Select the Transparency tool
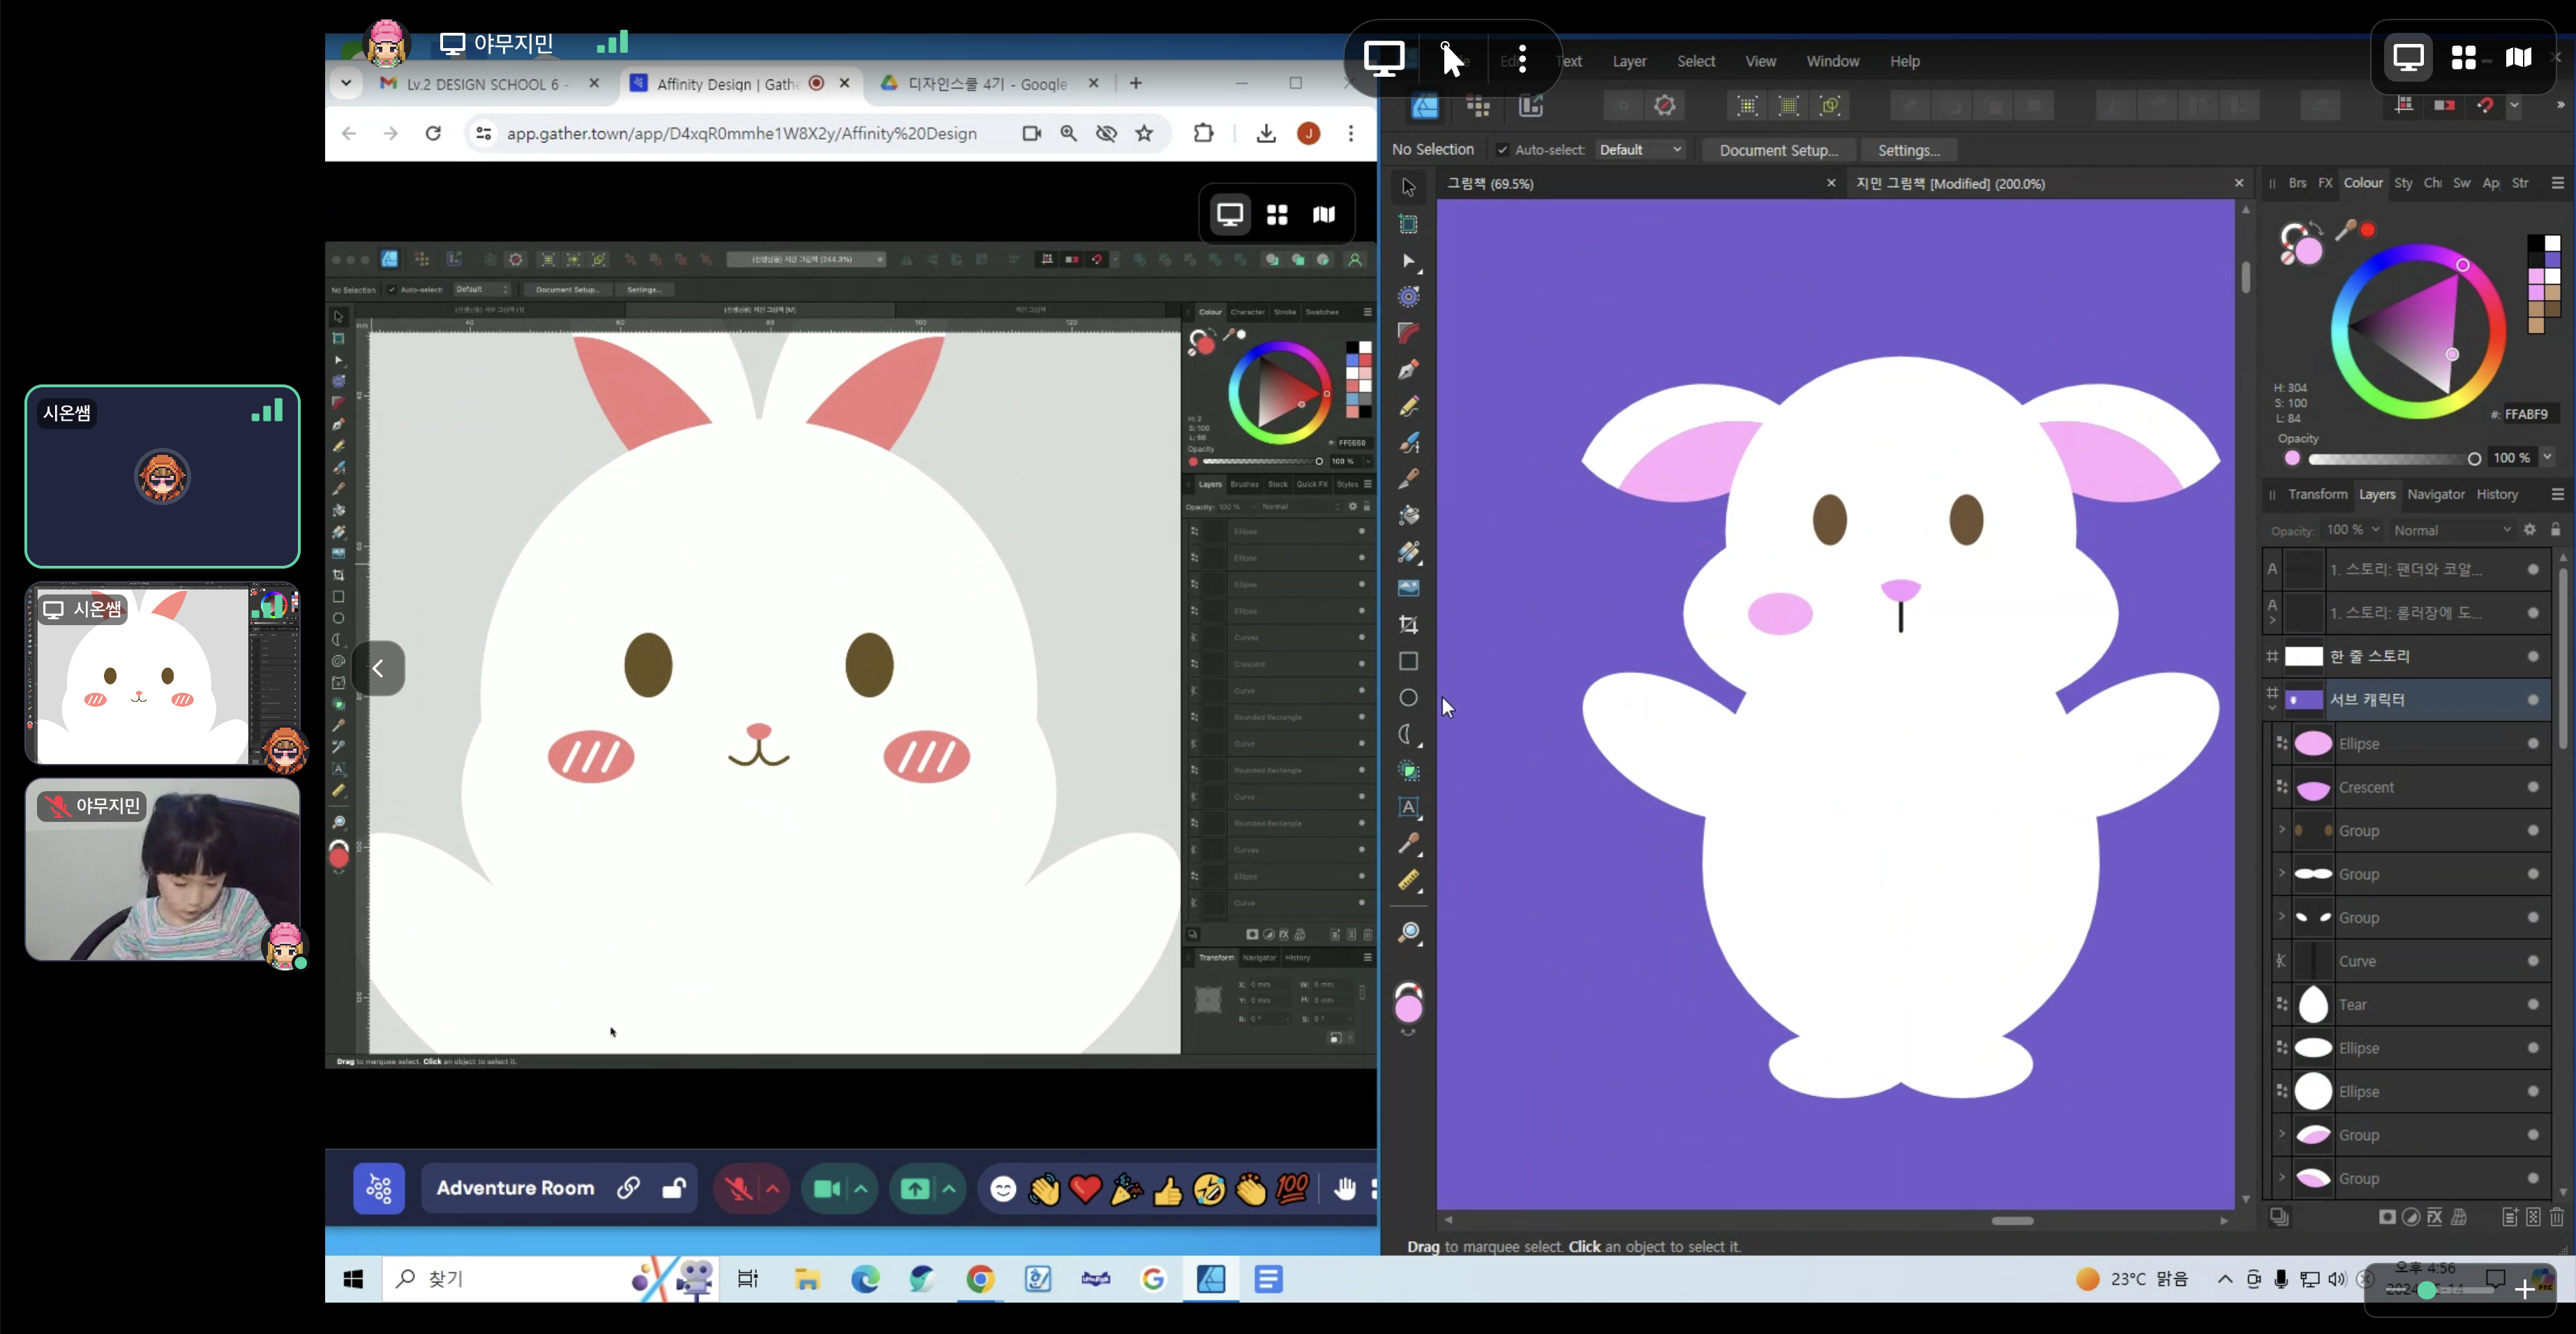2576x1334 pixels. [x=1408, y=552]
